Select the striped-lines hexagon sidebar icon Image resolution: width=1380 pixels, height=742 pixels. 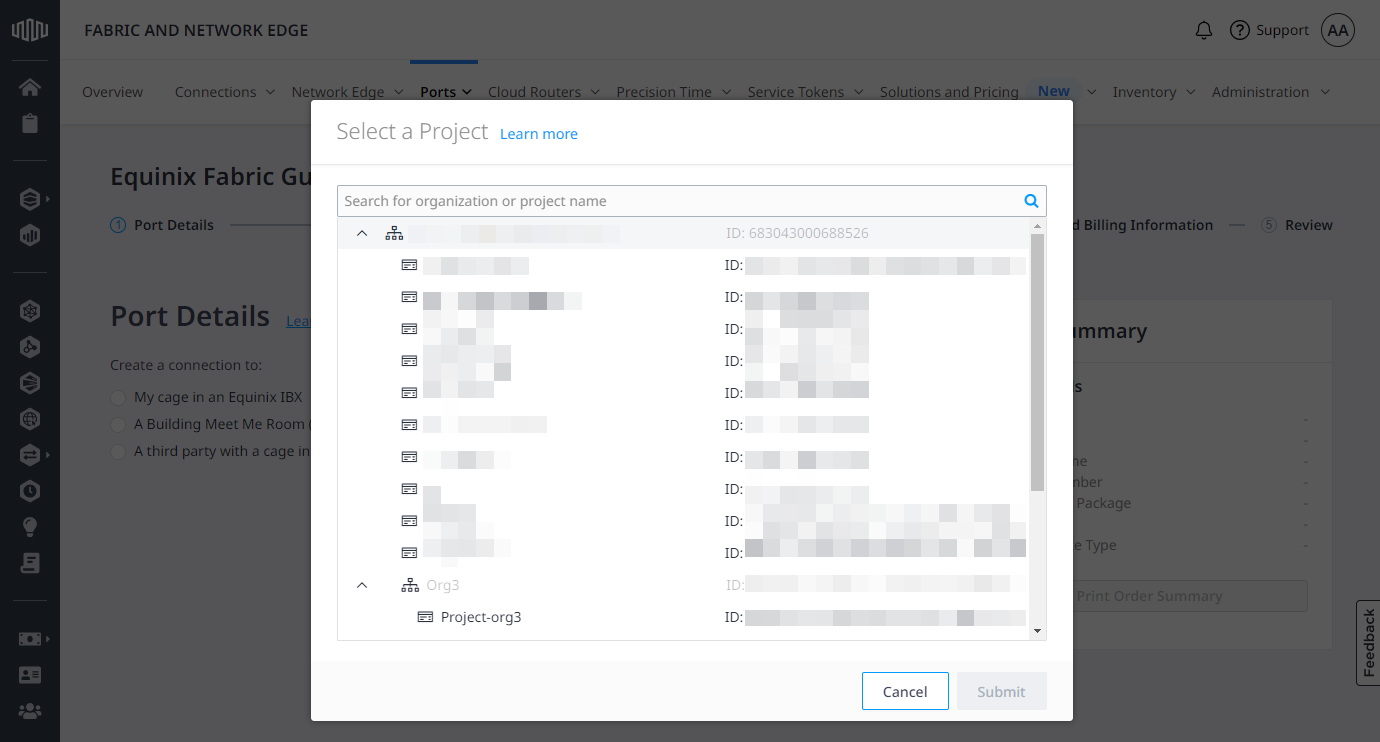point(30,383)
